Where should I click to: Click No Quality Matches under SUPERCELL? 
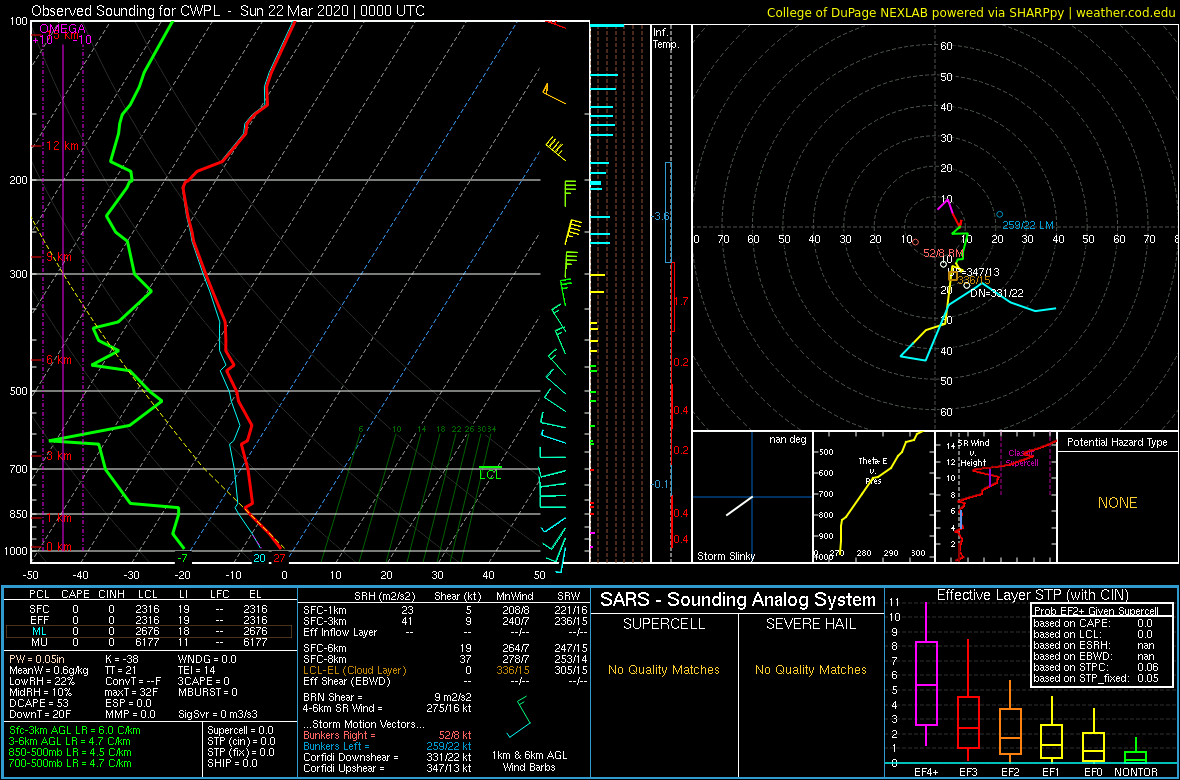(664, 669)
